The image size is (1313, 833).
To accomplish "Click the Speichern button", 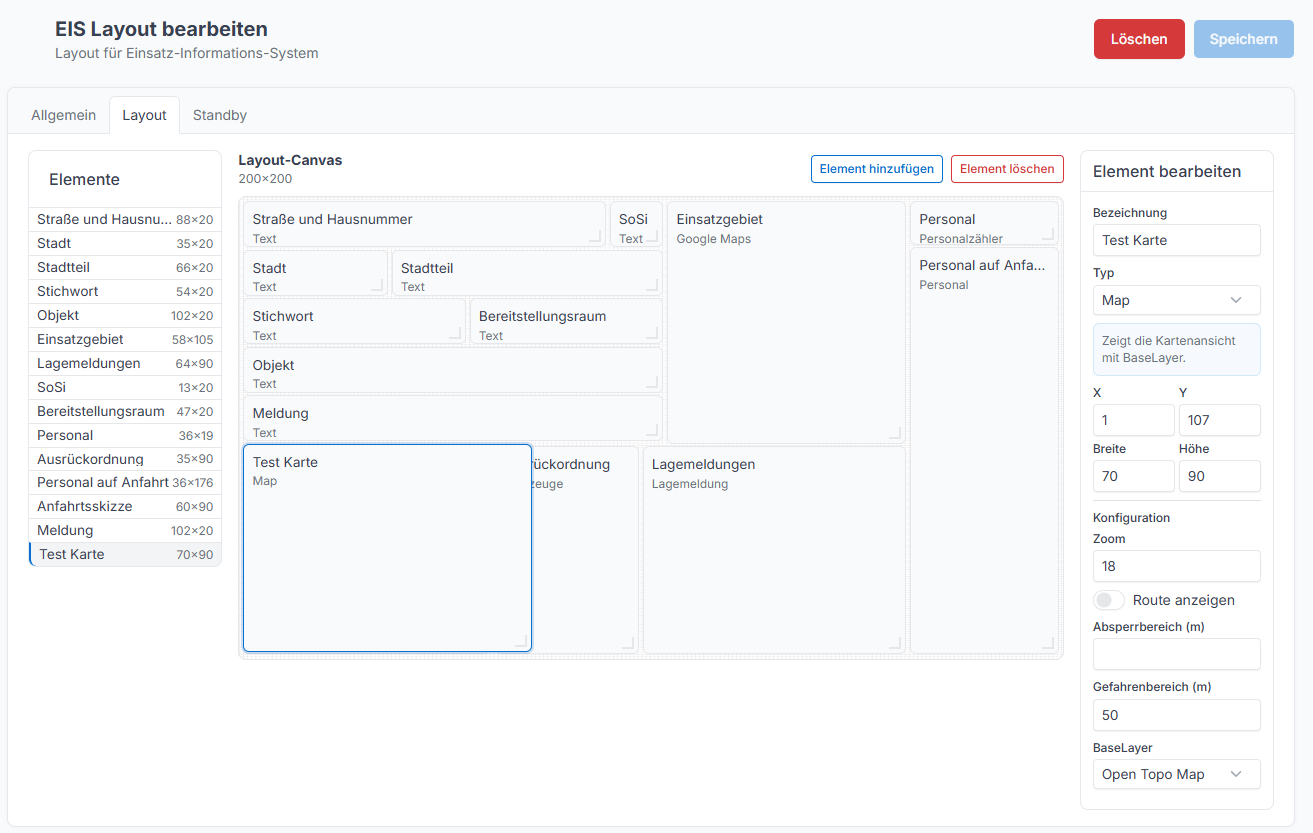I will (1243, 39).
